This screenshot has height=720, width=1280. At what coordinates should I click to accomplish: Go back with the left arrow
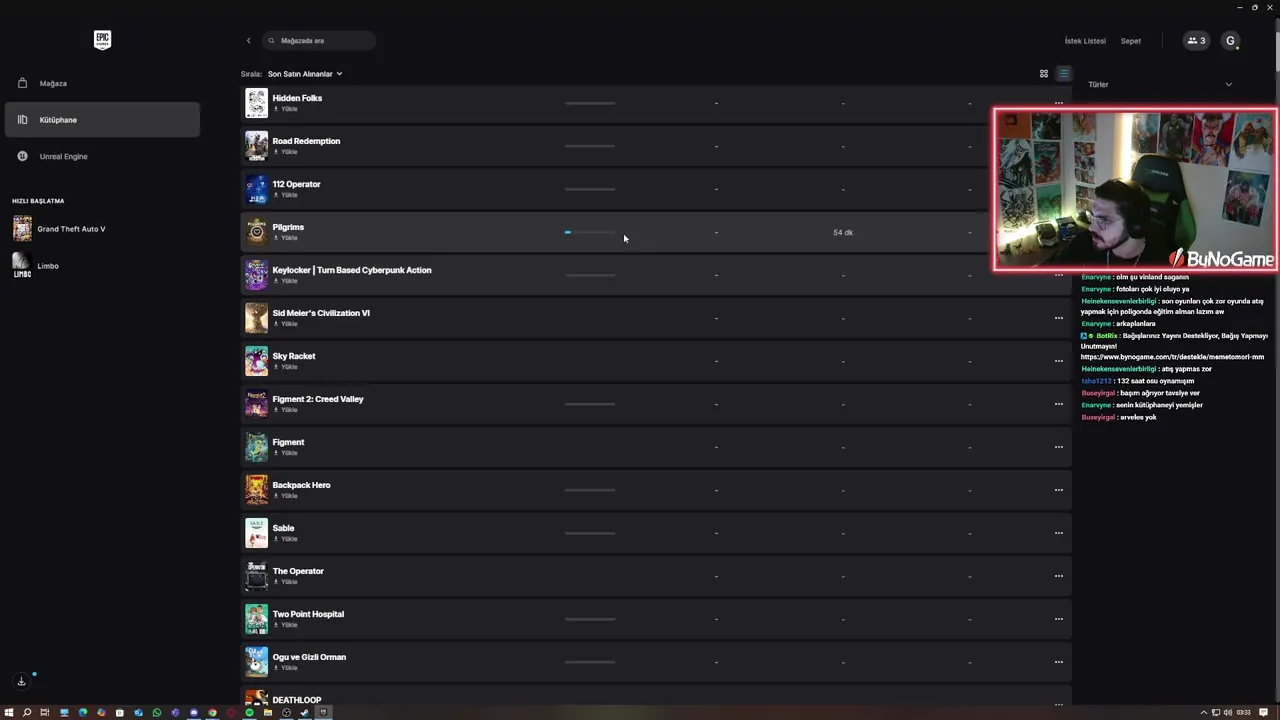tap(248, 41)
